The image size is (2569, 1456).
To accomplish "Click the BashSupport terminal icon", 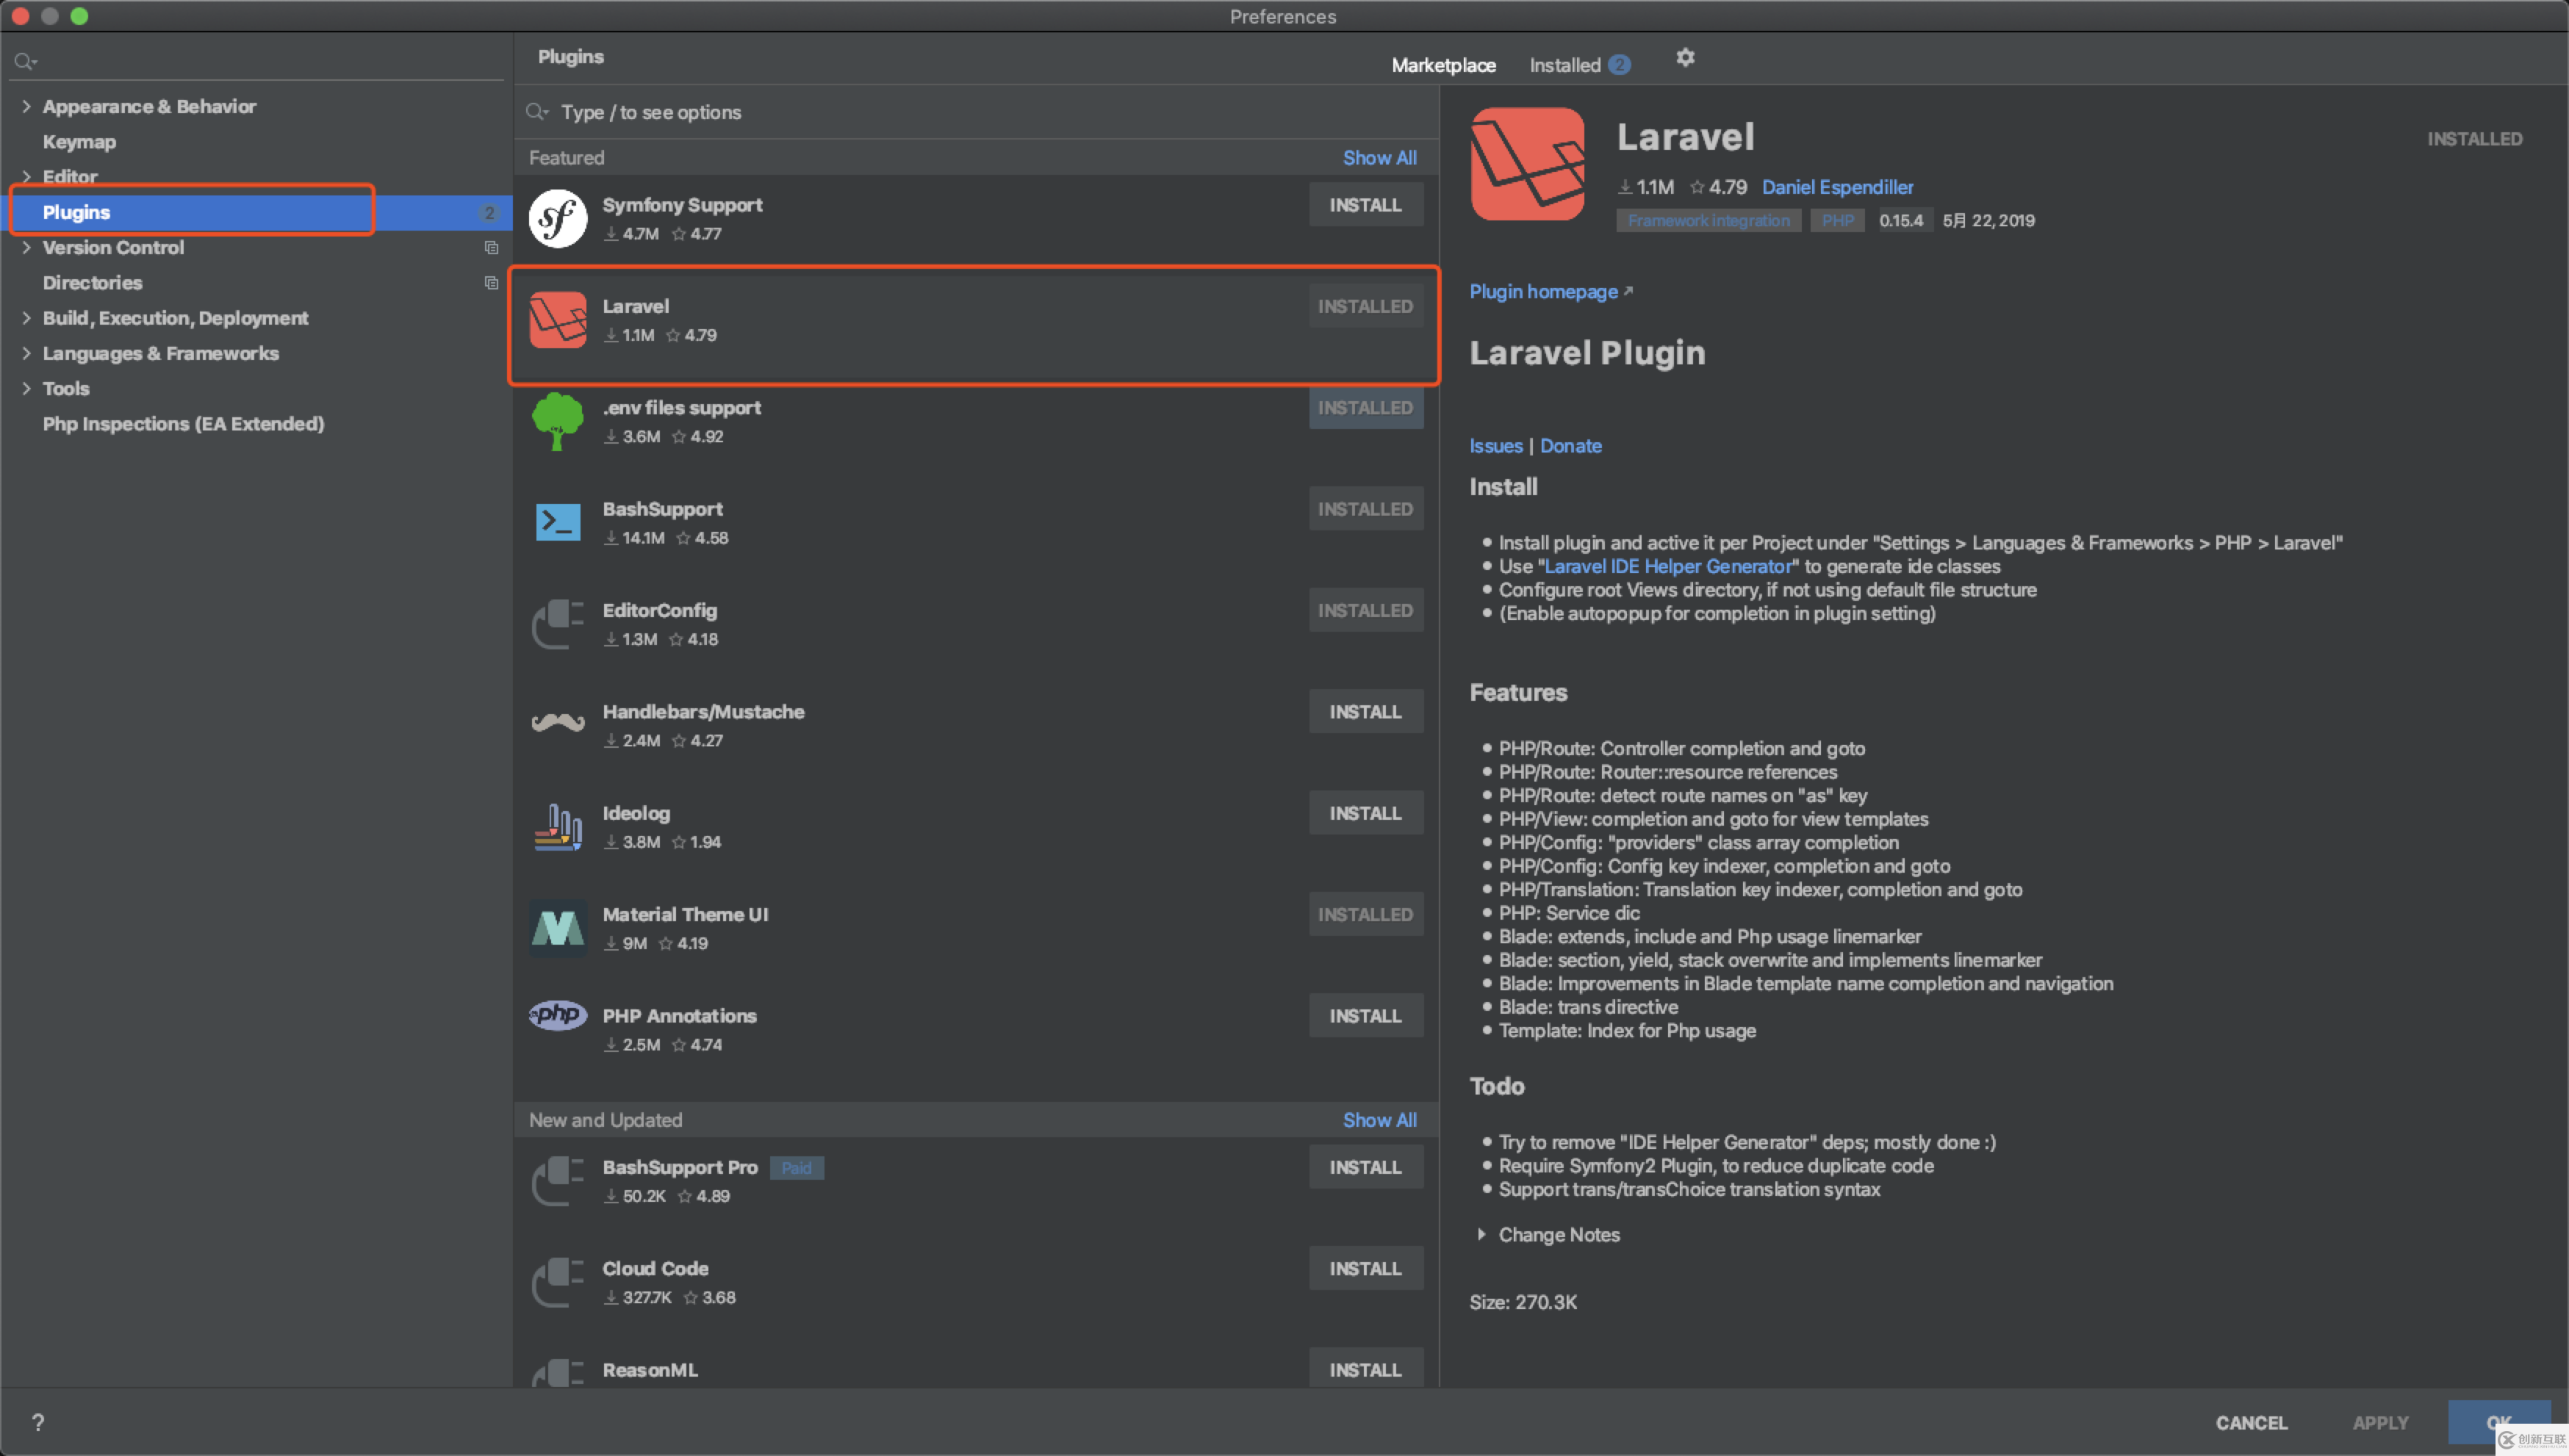I will pos(557,522).
